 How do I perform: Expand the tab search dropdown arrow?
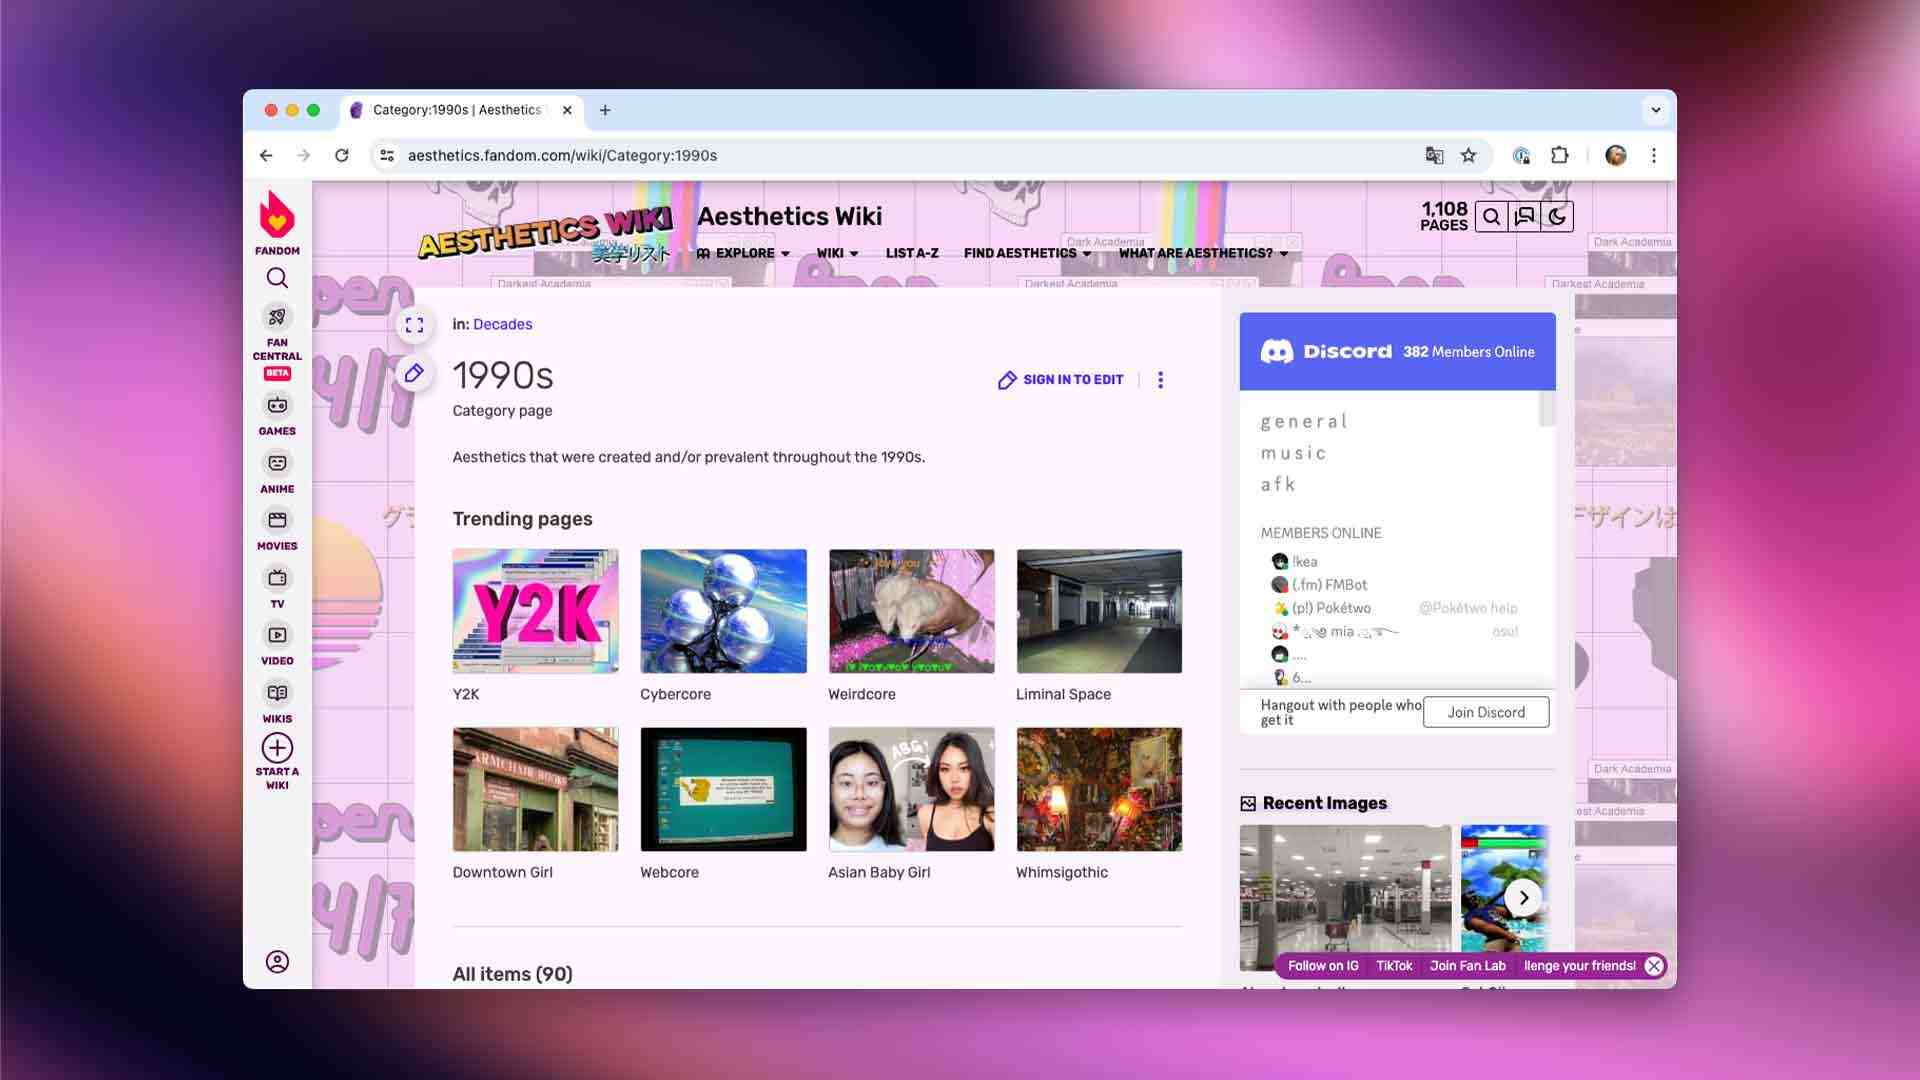point(1656,110)
